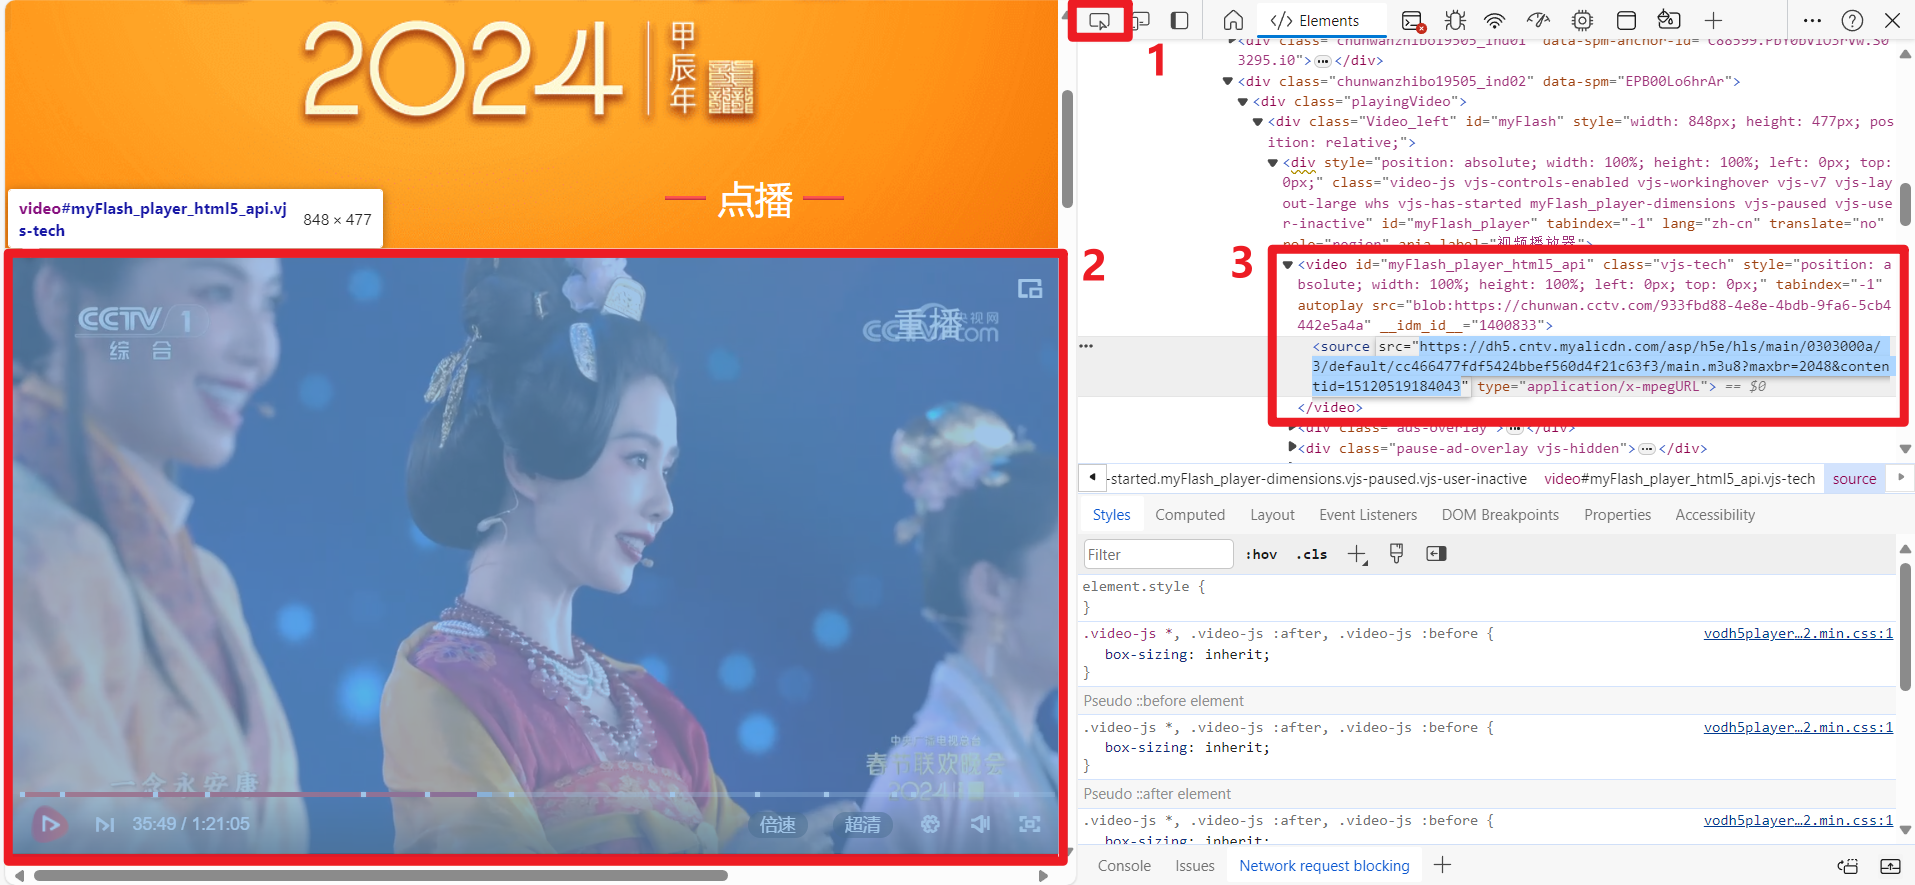Open the 倍速 playback speed menu
The width and height of the screenshot is (1915, 885).
click(778, 825)
